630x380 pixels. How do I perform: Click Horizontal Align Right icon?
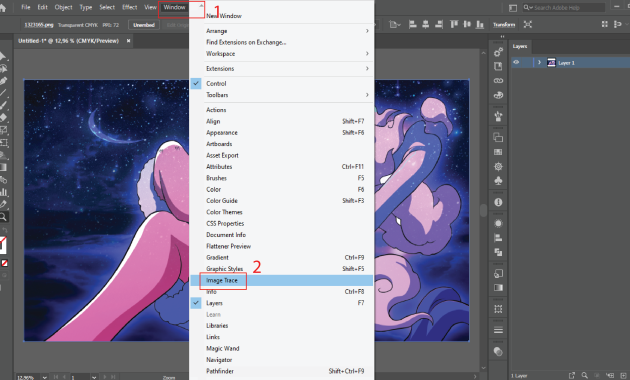click(439, 25)
